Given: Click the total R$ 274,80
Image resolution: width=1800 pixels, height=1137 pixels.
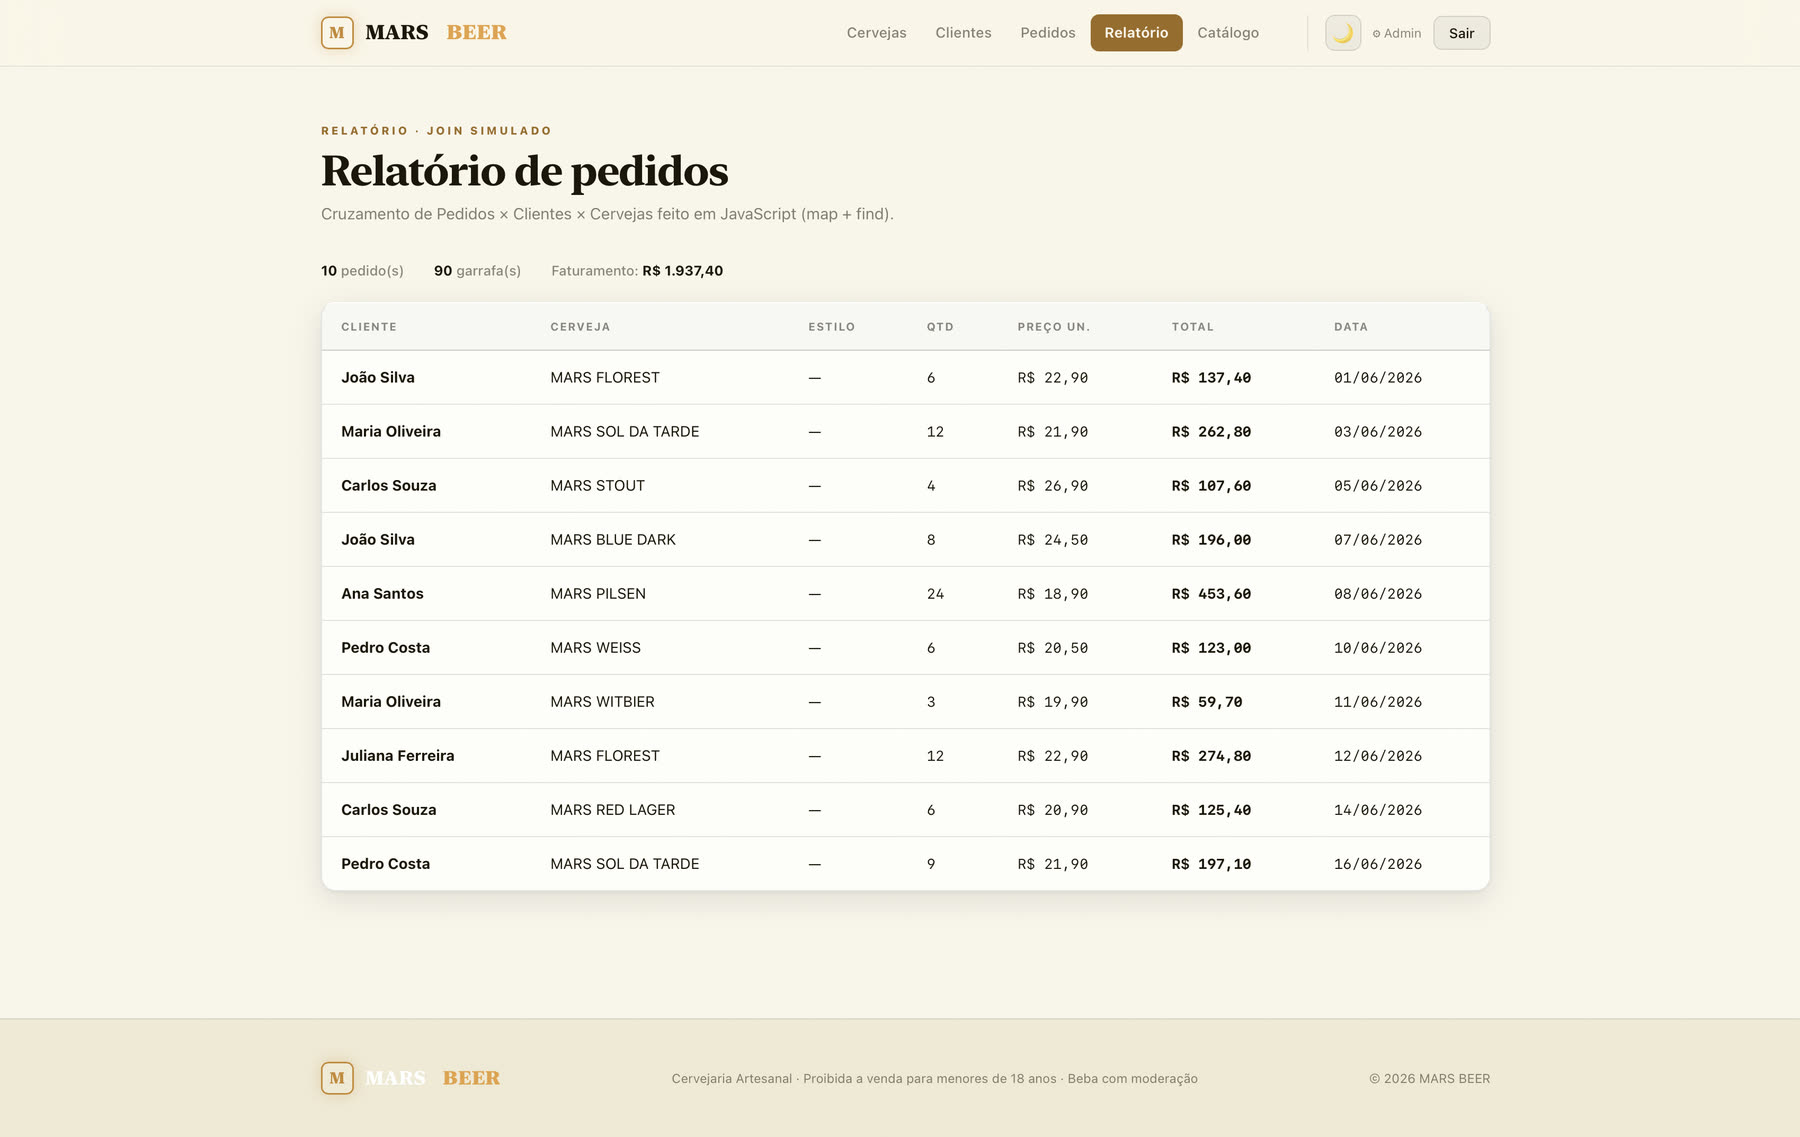Looking at the screenshot, I should 1212,756.
